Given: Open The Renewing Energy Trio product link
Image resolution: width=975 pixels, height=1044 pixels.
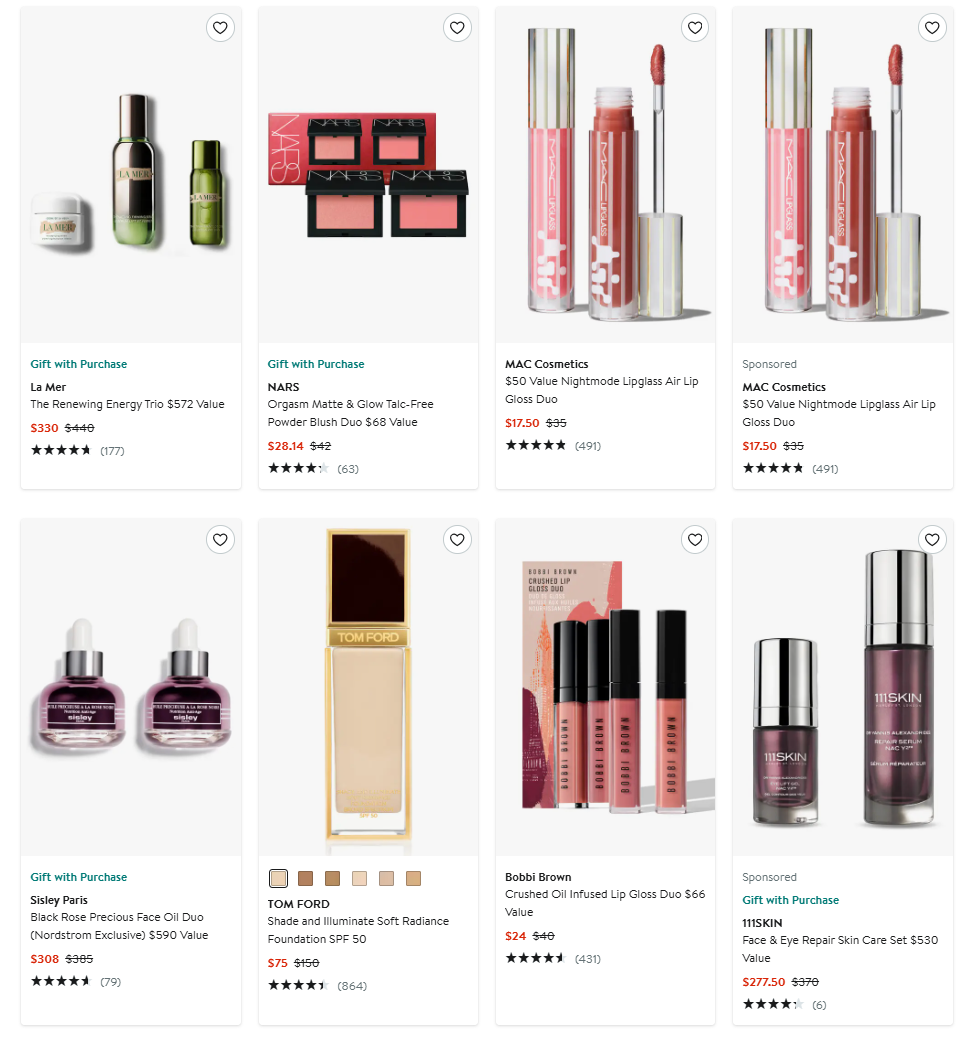Looking at the screenshot, I should 127,404.
